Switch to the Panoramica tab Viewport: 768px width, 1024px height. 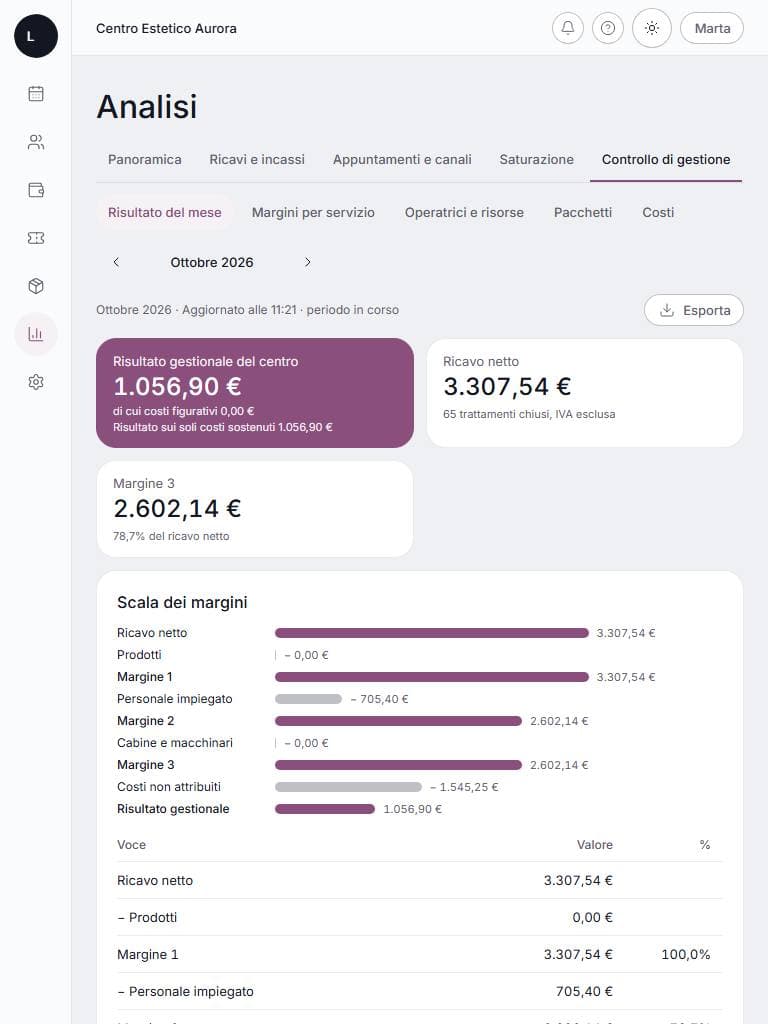pyautogui.click(x=144, y=159)
